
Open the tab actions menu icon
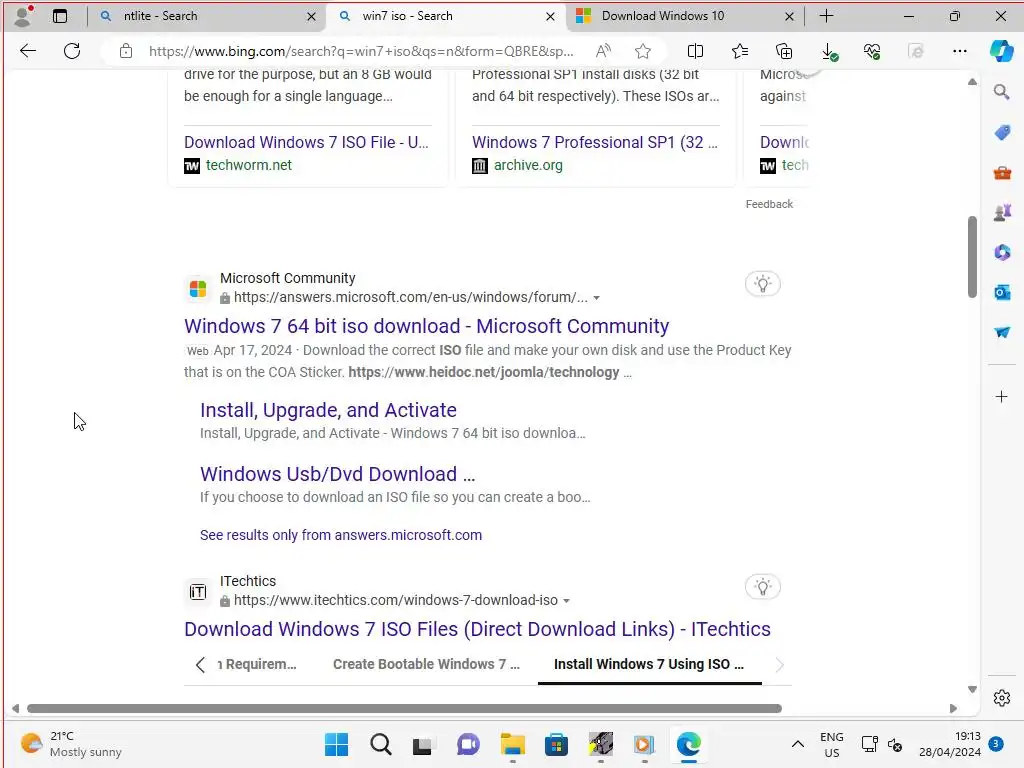[60, 16]
